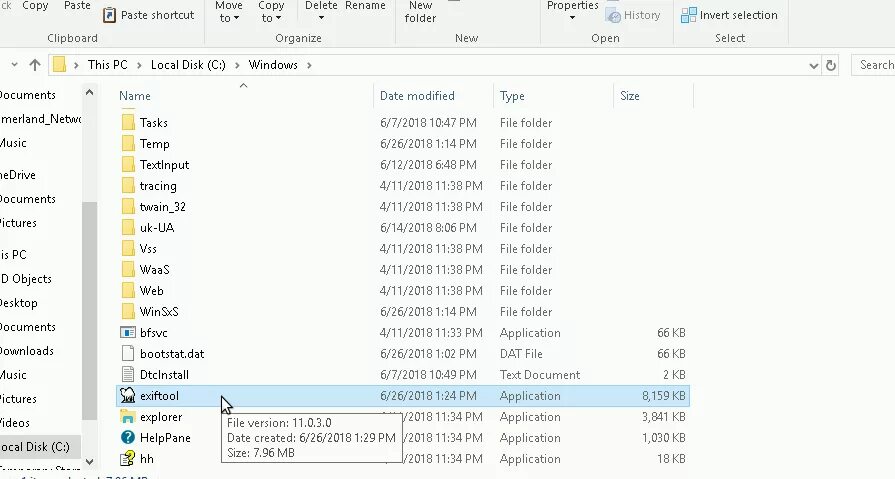Open OneDrive in navigation pane
This screenshot has height=479, width=895.
[x=18, y=175]
